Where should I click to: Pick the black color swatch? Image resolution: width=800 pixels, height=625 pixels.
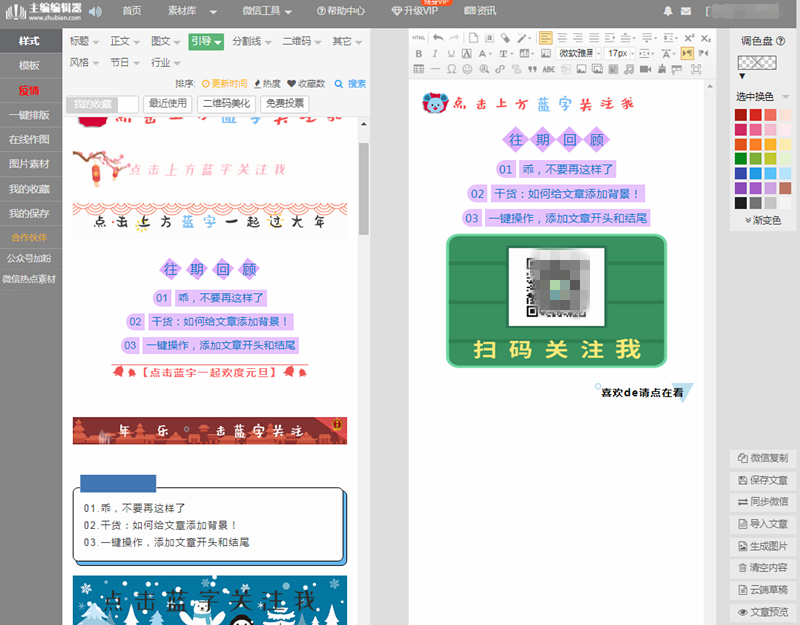click(x=741, y=203)
